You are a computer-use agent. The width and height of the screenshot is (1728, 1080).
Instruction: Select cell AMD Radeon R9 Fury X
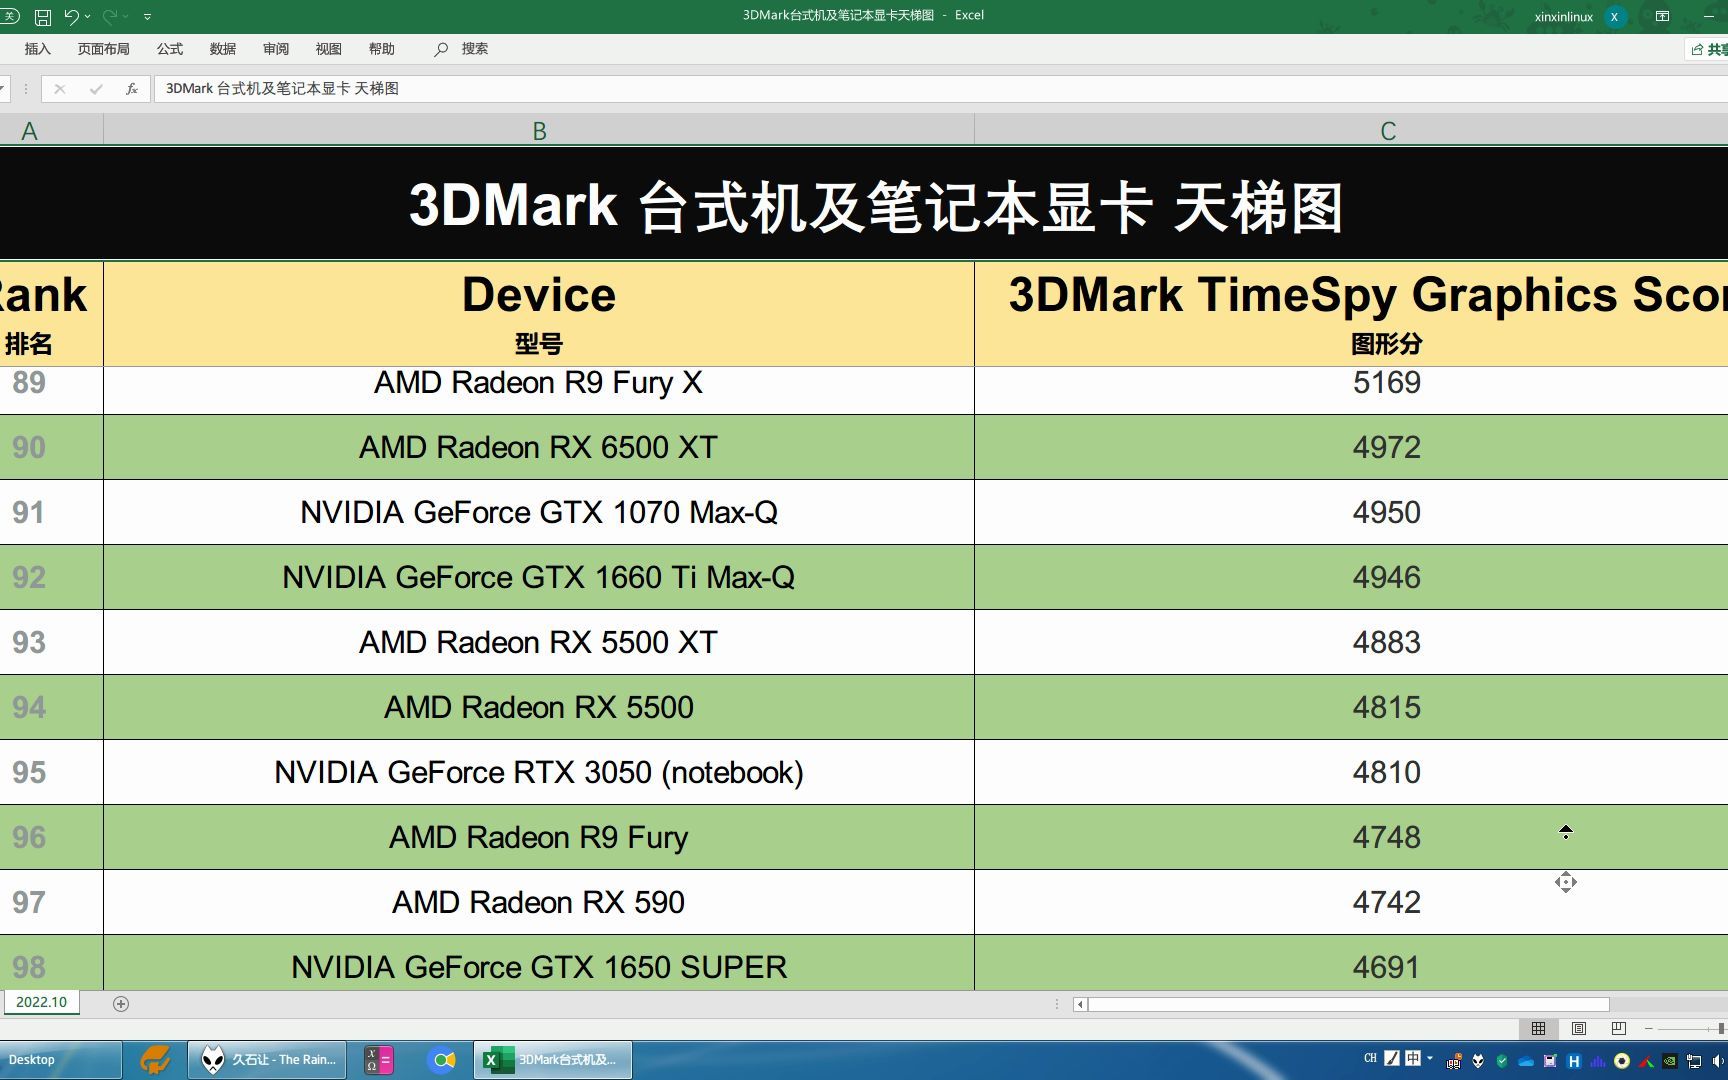click(x=539, y=389)
